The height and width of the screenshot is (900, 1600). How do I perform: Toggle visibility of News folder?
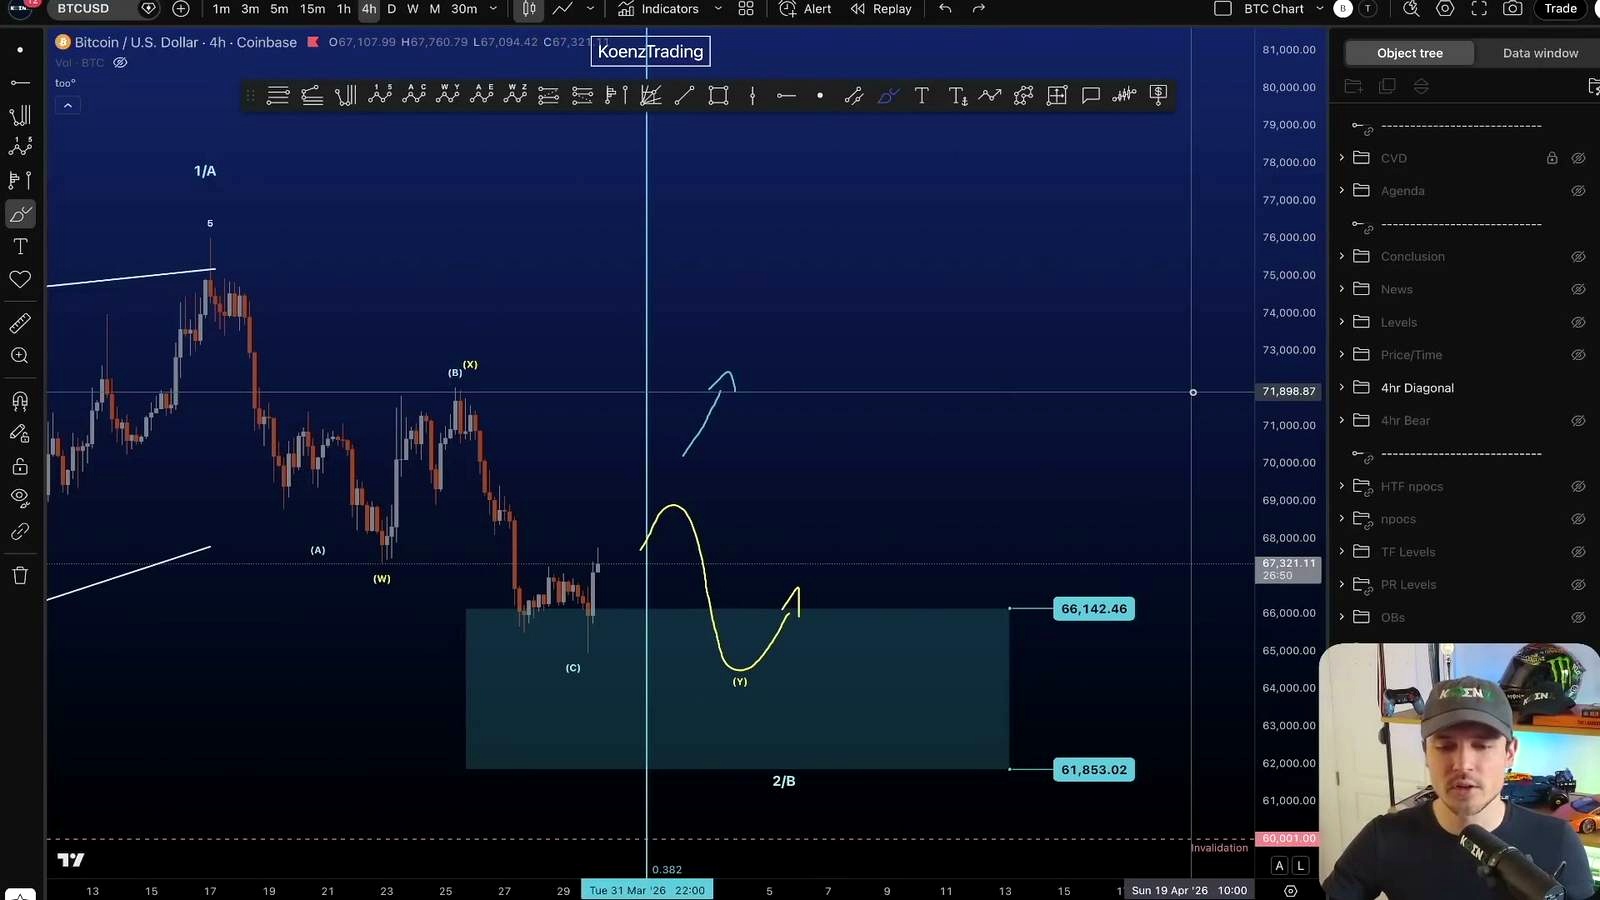click(1578, 289)
